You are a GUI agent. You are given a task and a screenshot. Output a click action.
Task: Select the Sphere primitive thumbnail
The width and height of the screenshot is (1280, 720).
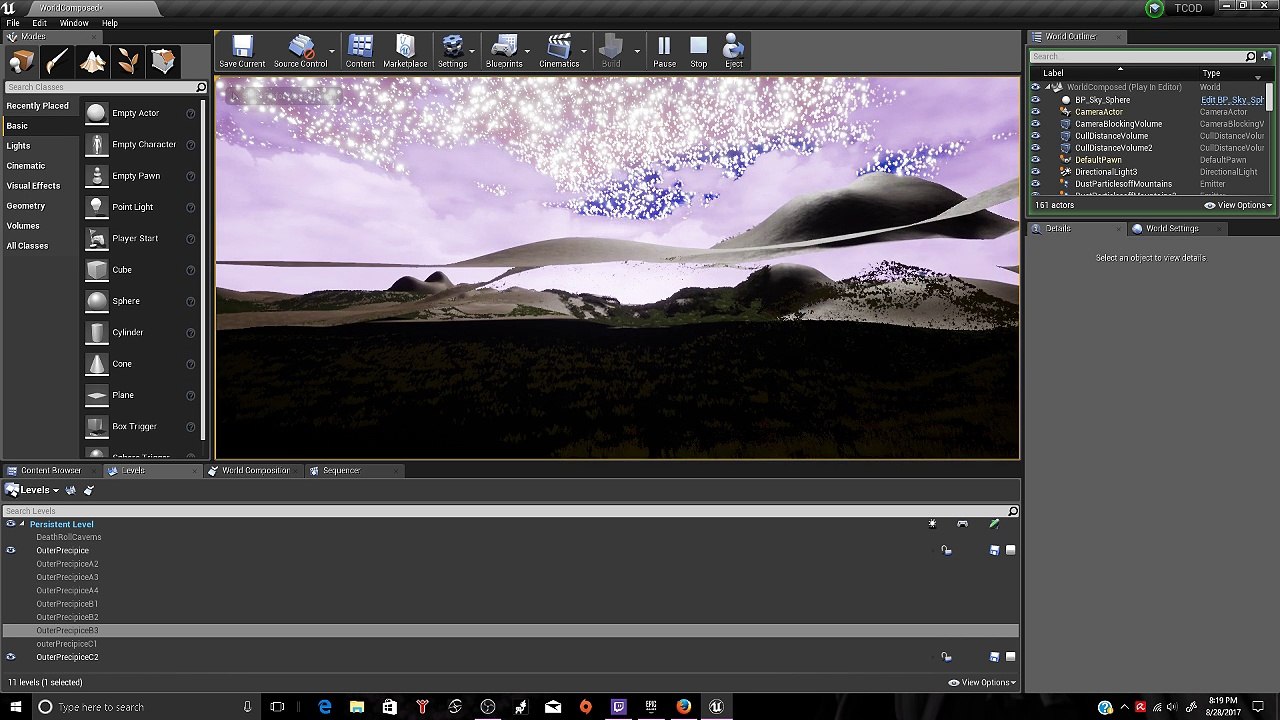(x=96, y=301)
